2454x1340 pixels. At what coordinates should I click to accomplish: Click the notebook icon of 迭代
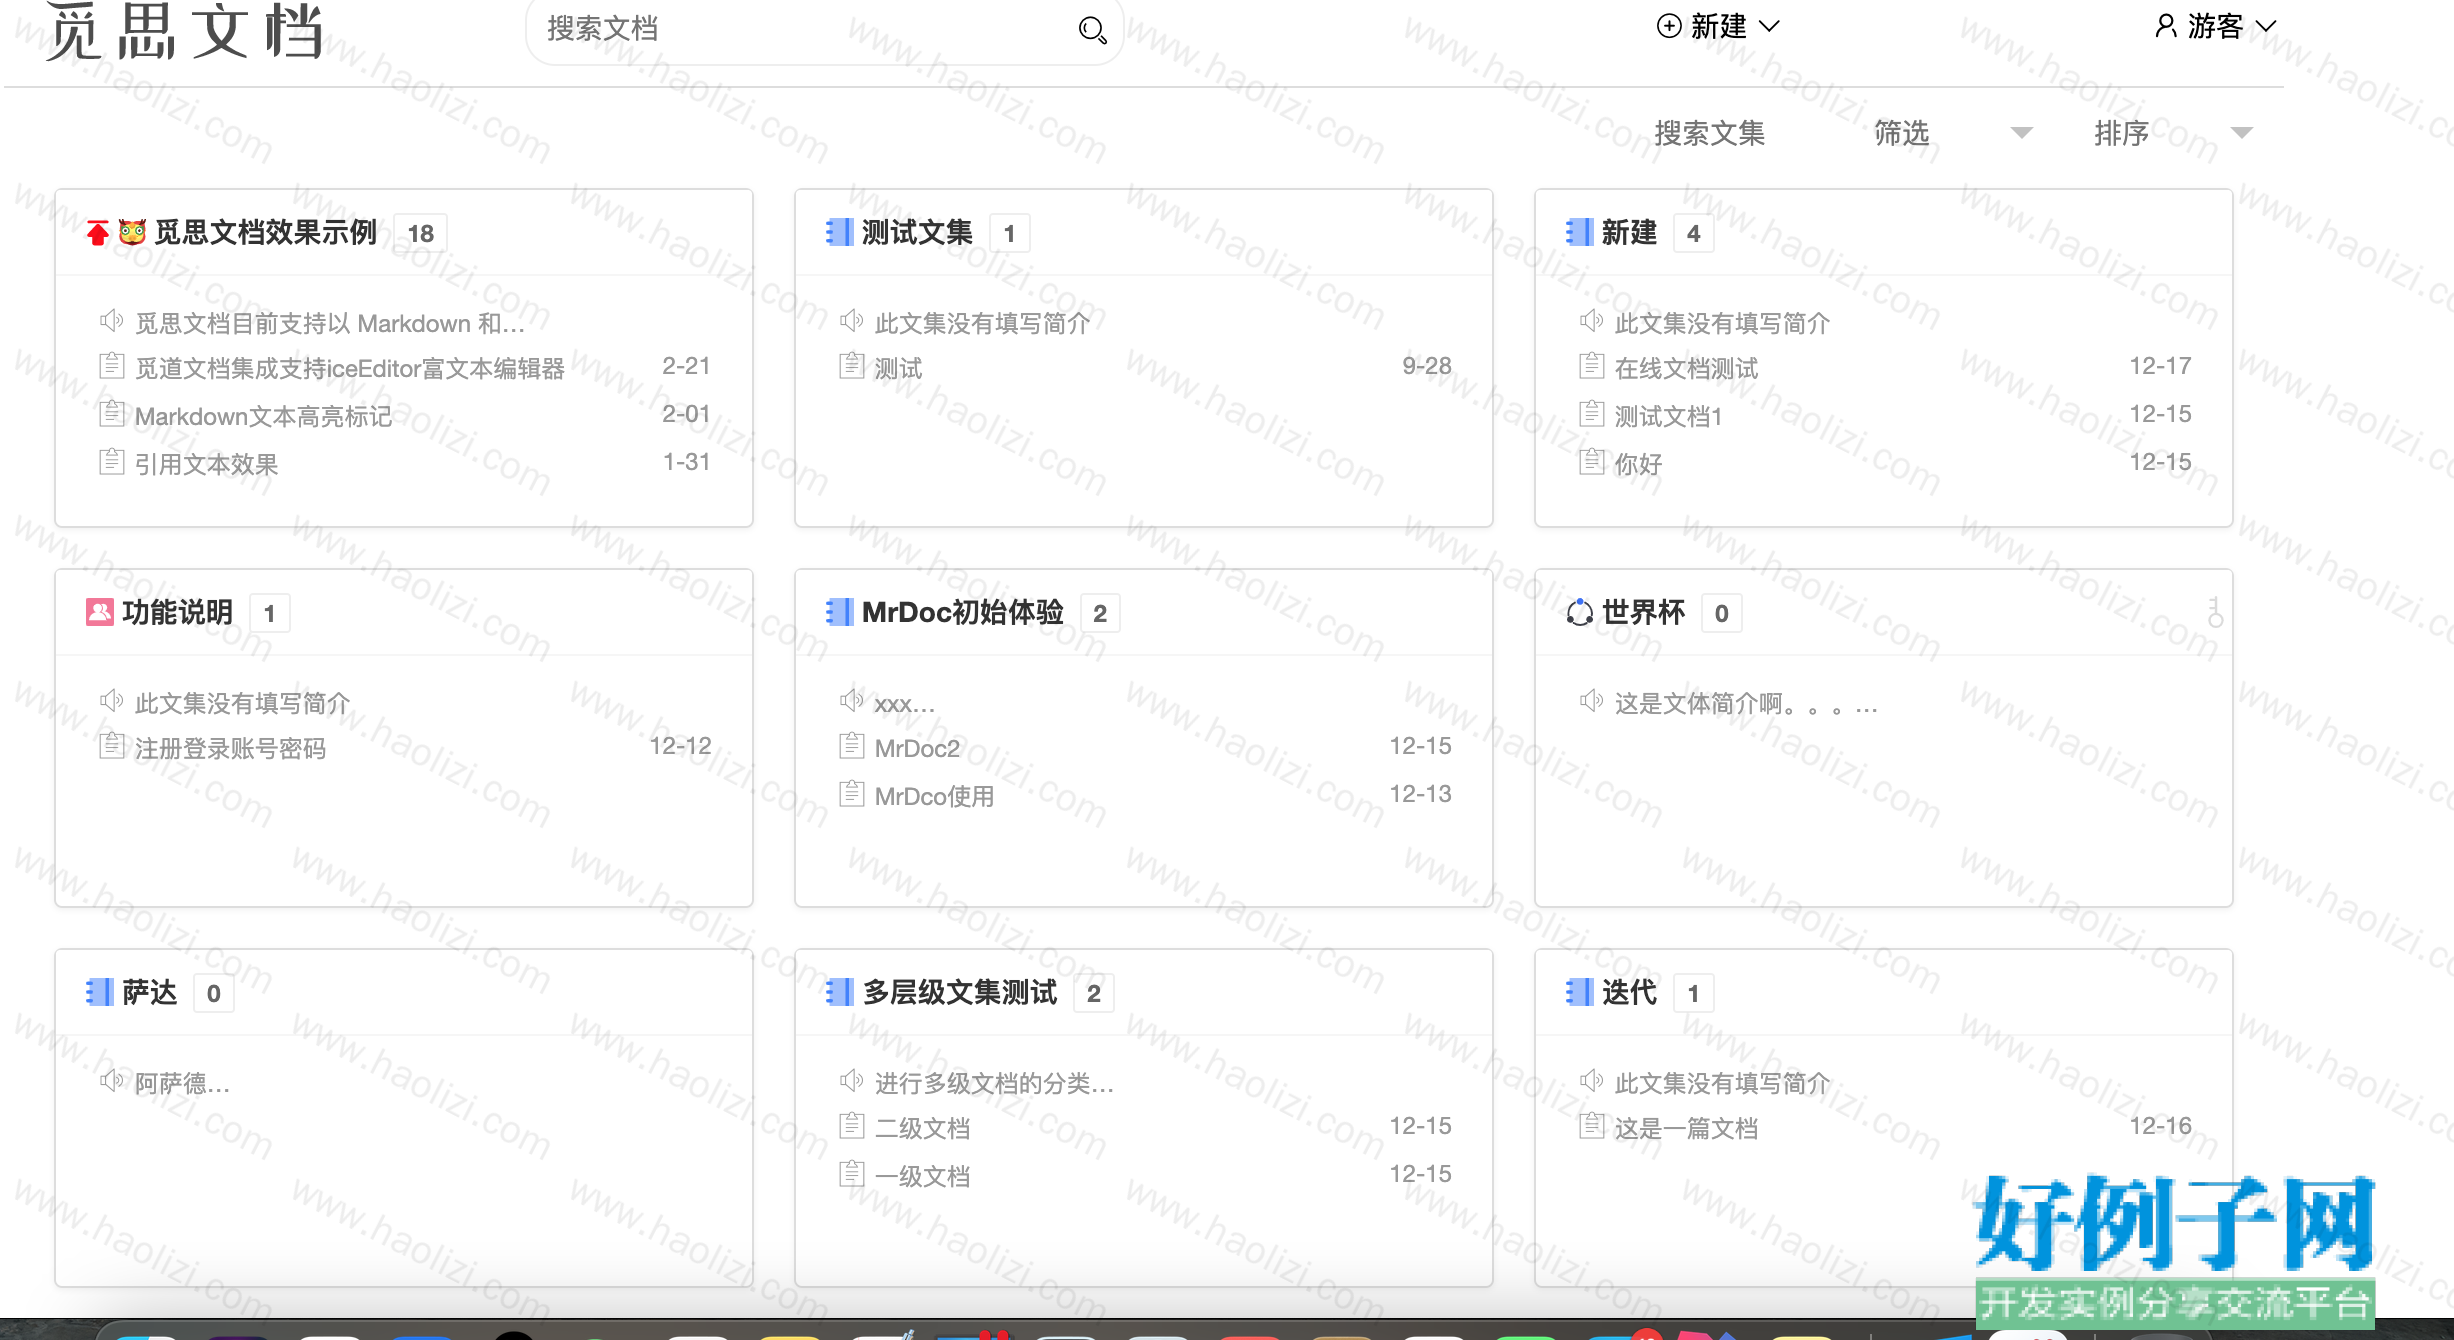pos(1579,992)
